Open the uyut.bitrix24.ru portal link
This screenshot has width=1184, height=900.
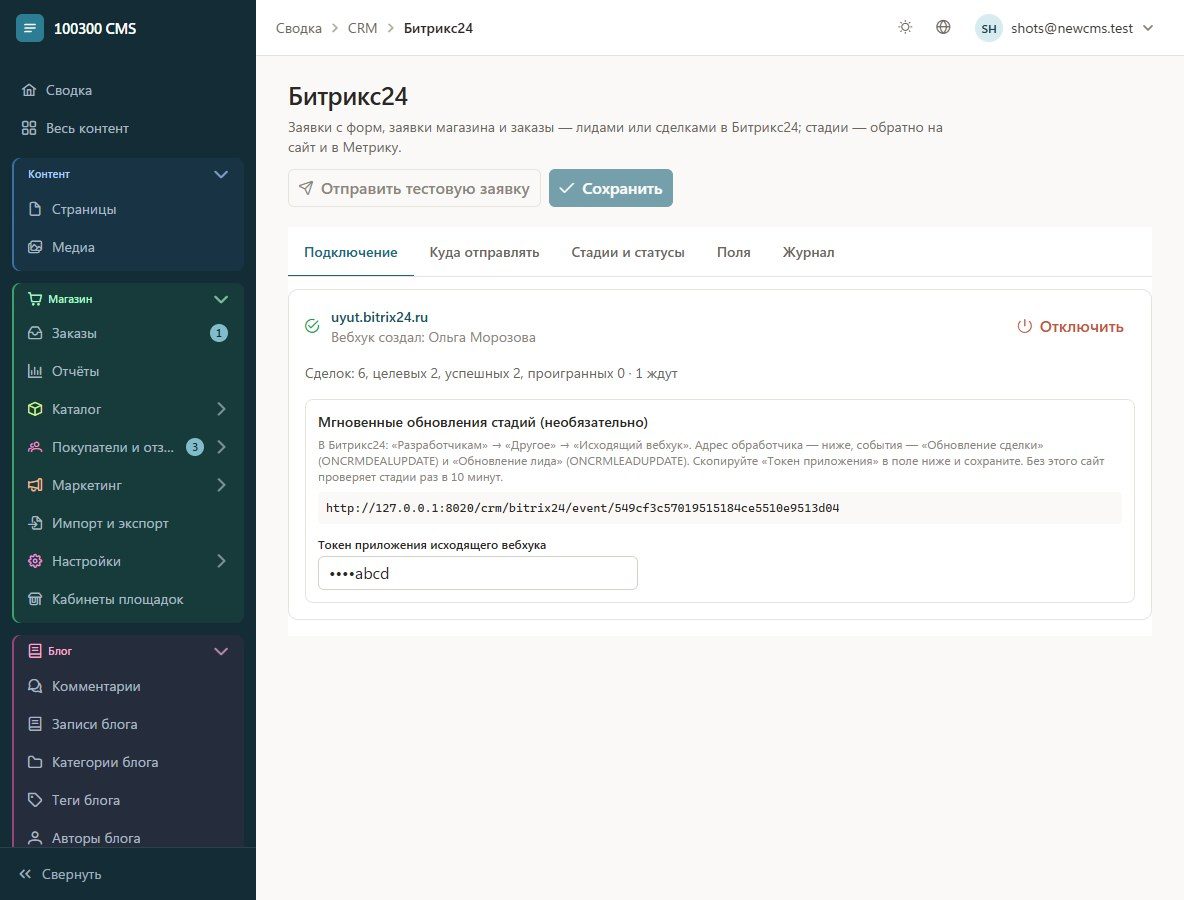379,317
